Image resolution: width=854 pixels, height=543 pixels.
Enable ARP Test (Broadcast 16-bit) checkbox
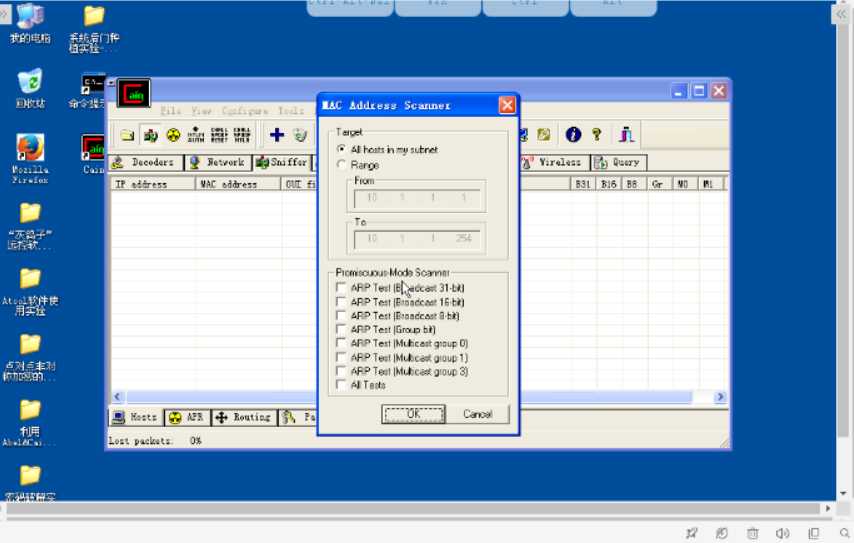coord(341,301)
